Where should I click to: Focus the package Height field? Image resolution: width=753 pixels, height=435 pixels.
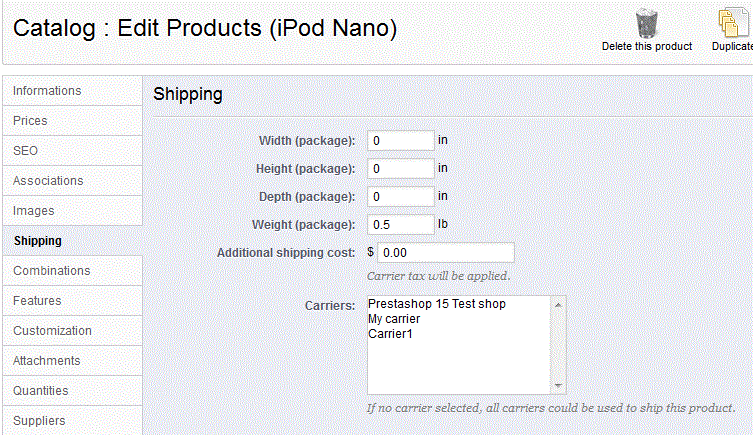(x=400, y=169)
